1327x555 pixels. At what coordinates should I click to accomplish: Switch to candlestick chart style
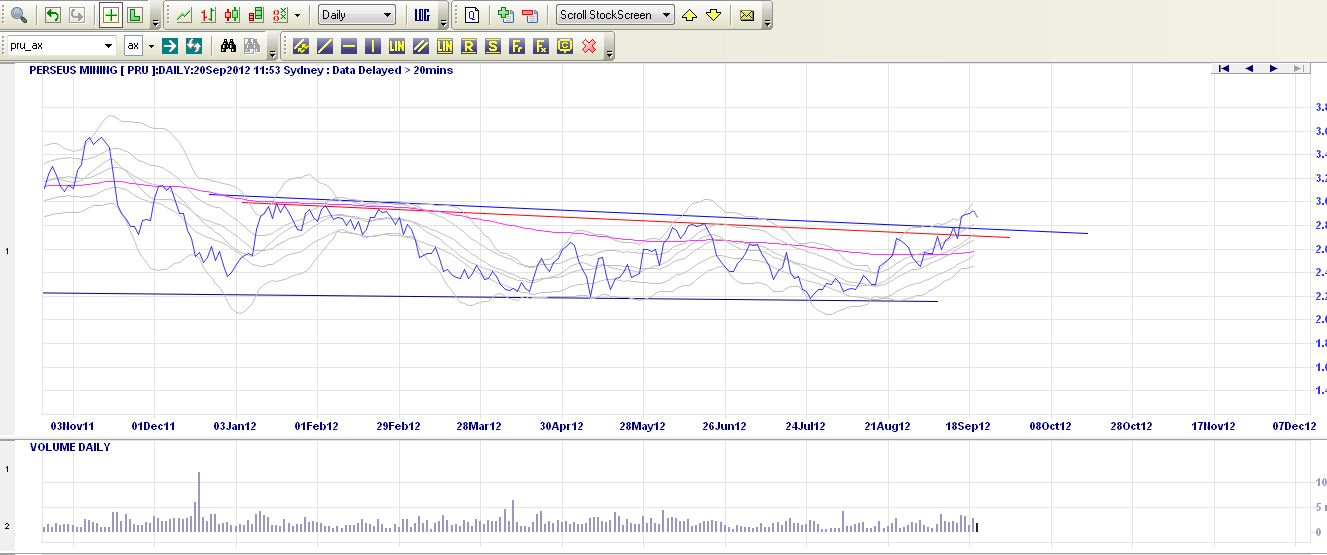click(x=232, y=15)
